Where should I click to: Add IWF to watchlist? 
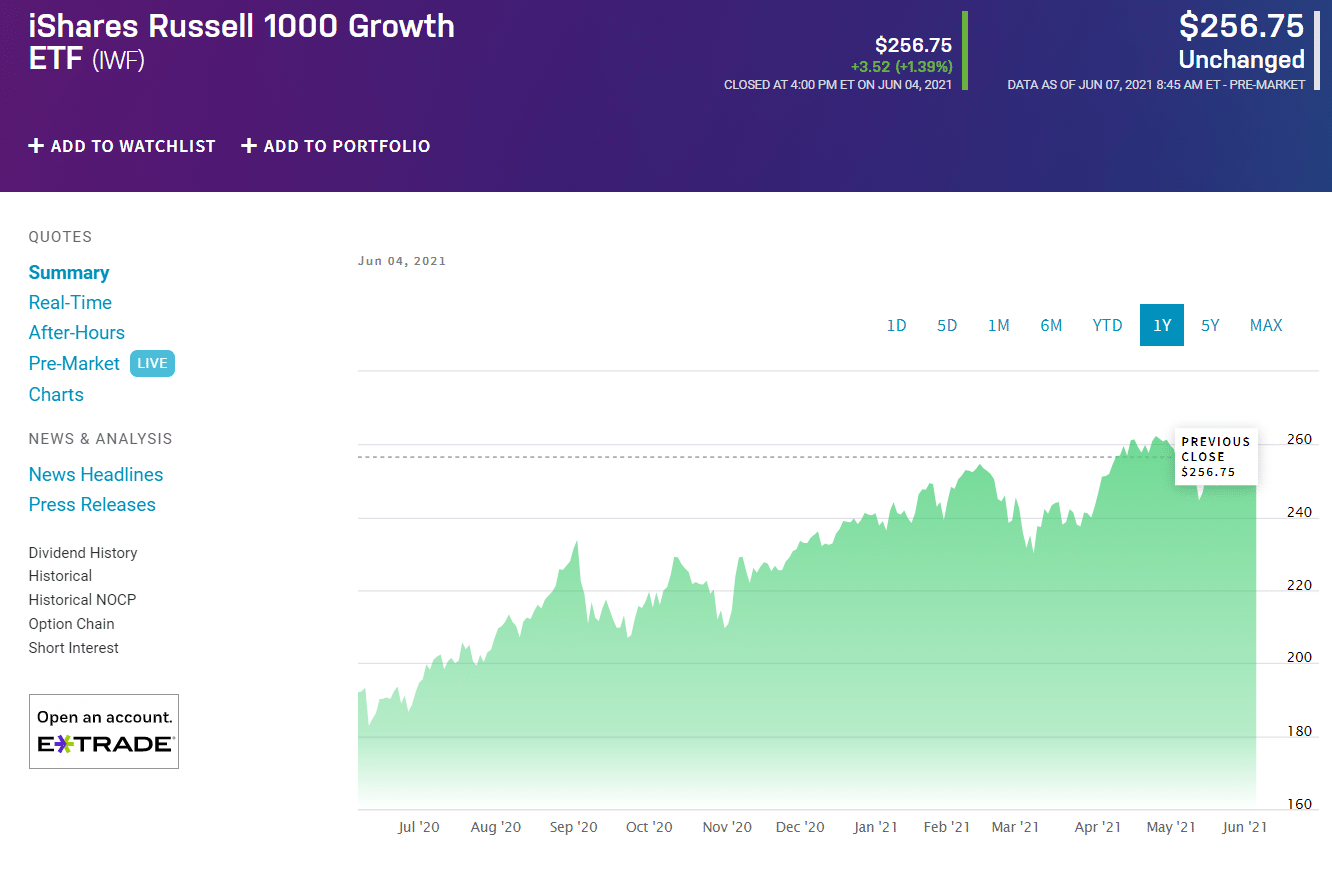tap(122, 146)
